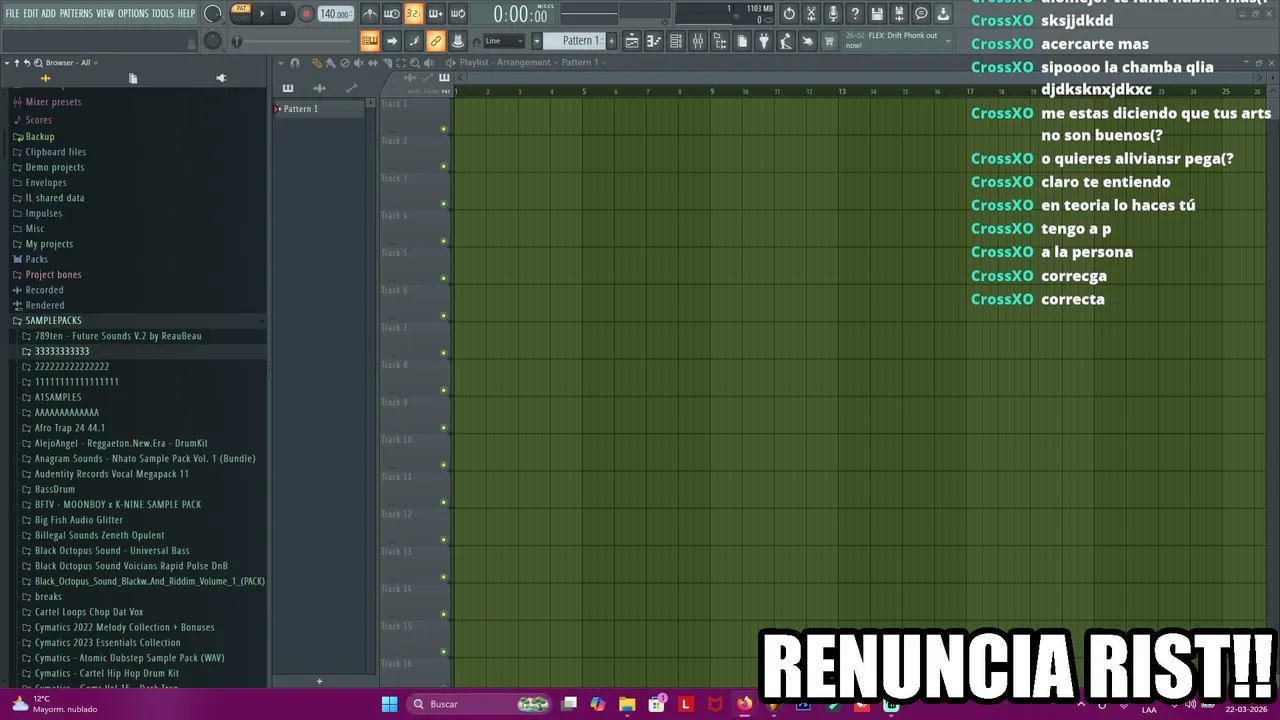Toggle typing keyboard to piano

pyautogui.click(x=370, y=41)
